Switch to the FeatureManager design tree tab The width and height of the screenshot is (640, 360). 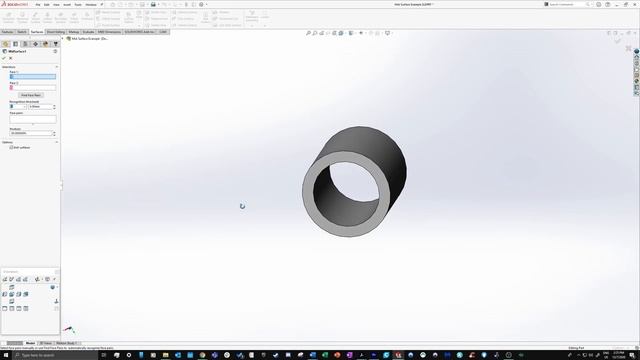(5, 44)
